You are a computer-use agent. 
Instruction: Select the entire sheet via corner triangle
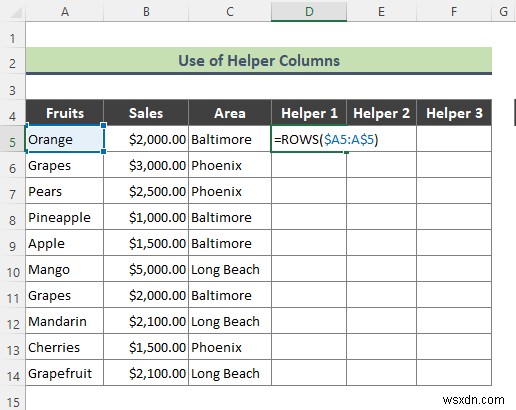15,12
